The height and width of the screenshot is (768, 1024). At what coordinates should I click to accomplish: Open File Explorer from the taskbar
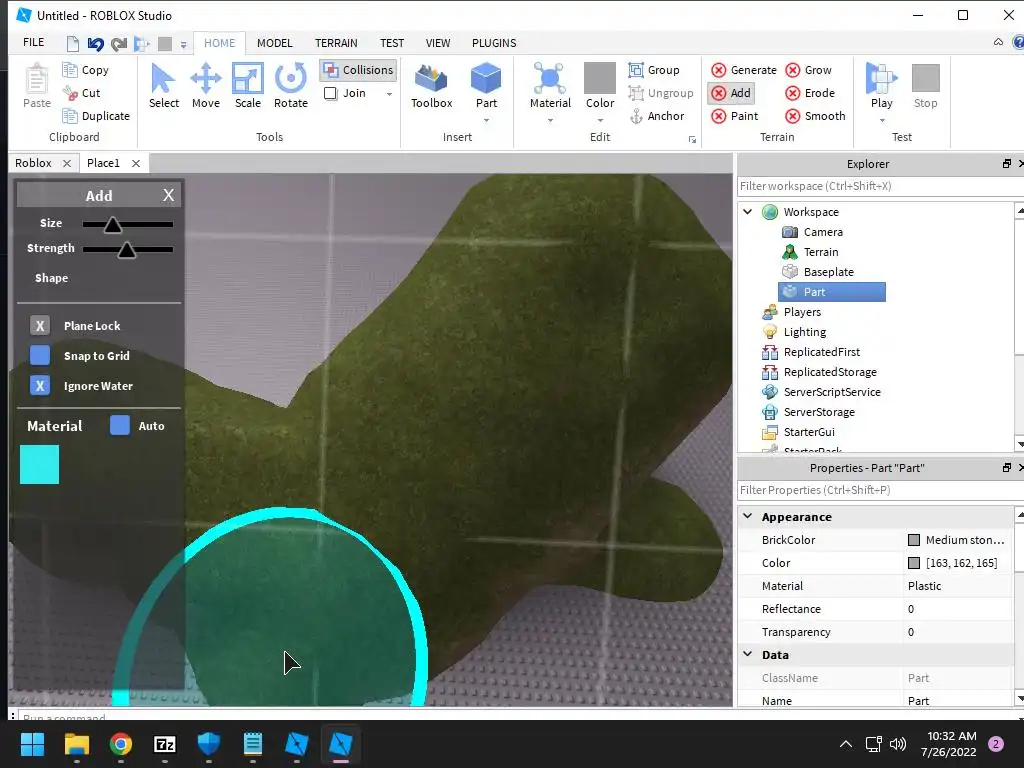point(76,744)
